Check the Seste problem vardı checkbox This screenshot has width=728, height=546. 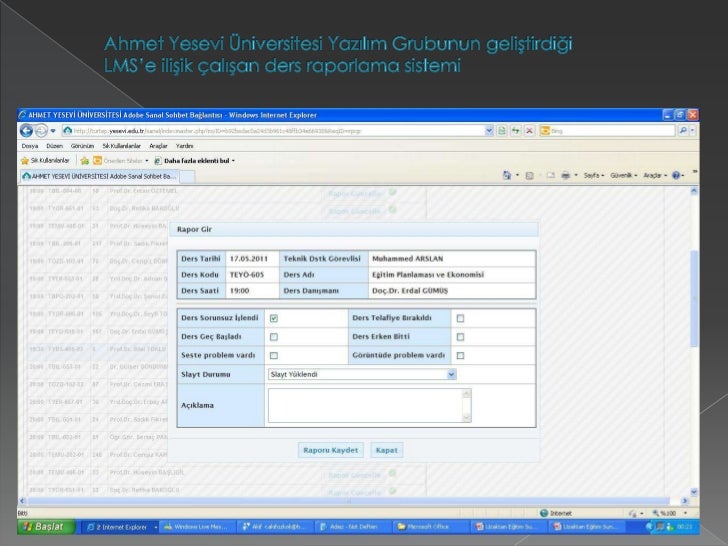click(x=274, y=355)
